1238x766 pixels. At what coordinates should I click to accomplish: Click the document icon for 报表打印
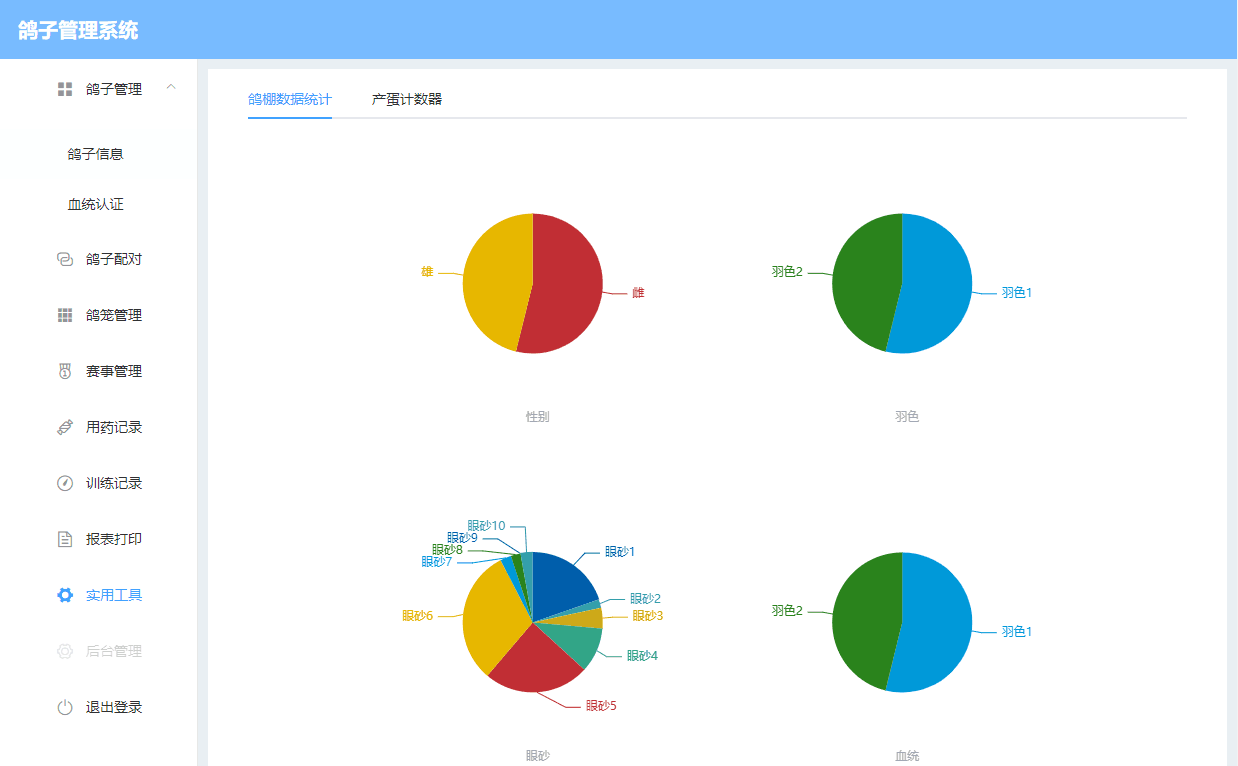point(65,539)
